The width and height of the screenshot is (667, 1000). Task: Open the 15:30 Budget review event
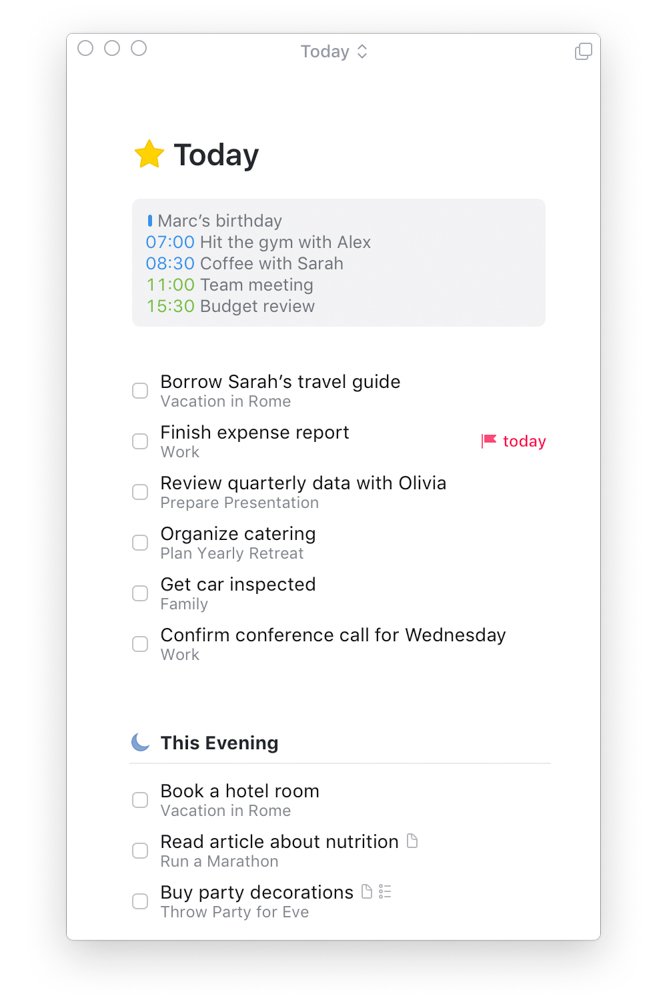point(230,306)
